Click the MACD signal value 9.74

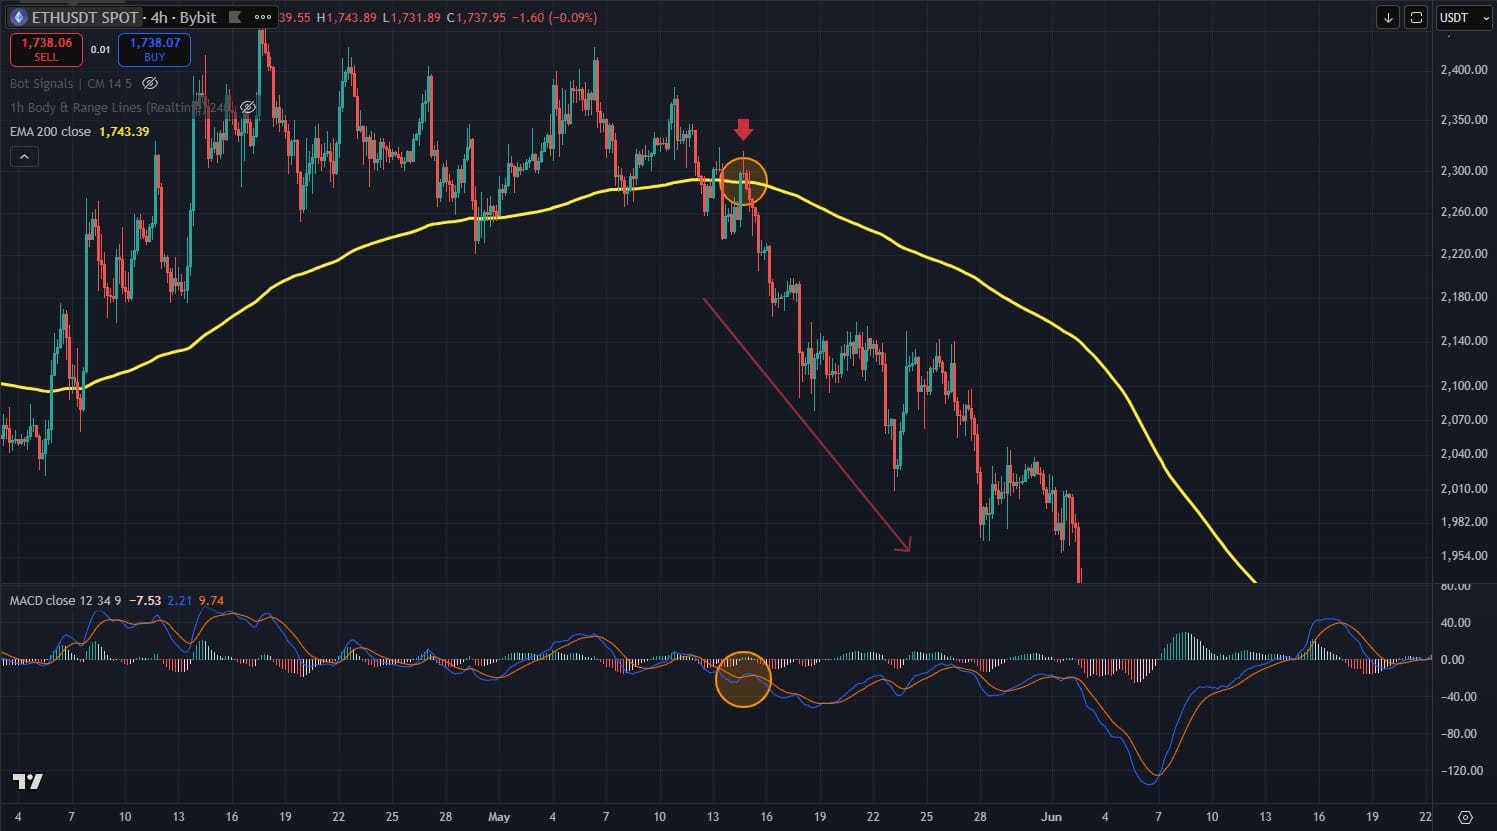212,601
